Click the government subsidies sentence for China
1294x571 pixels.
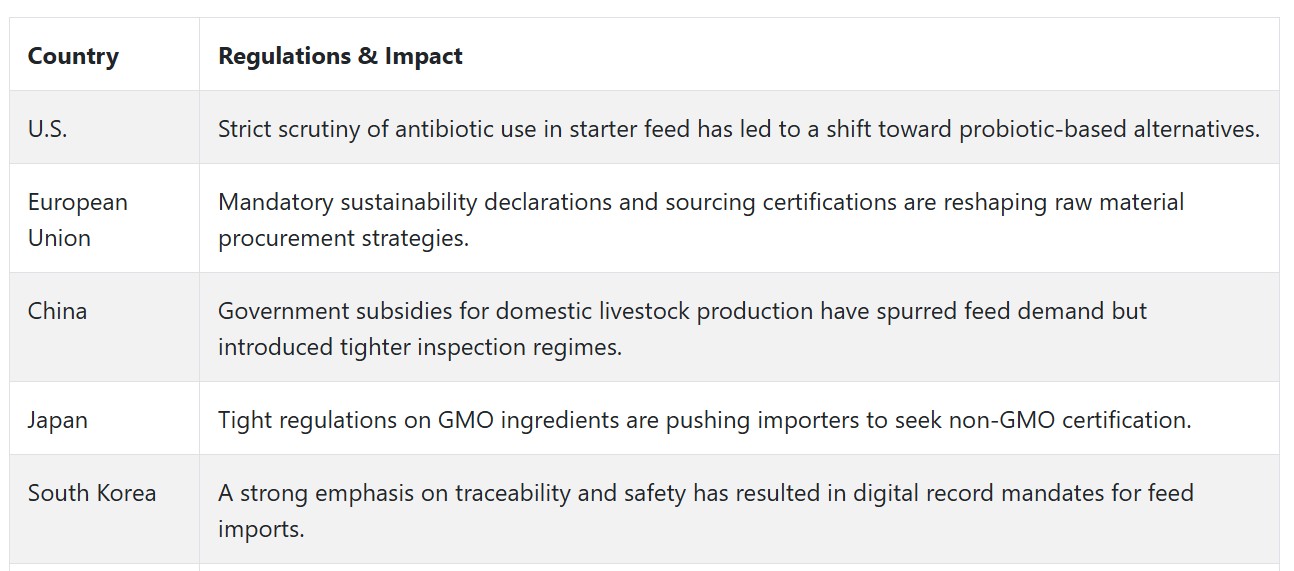tap(682, 329)
